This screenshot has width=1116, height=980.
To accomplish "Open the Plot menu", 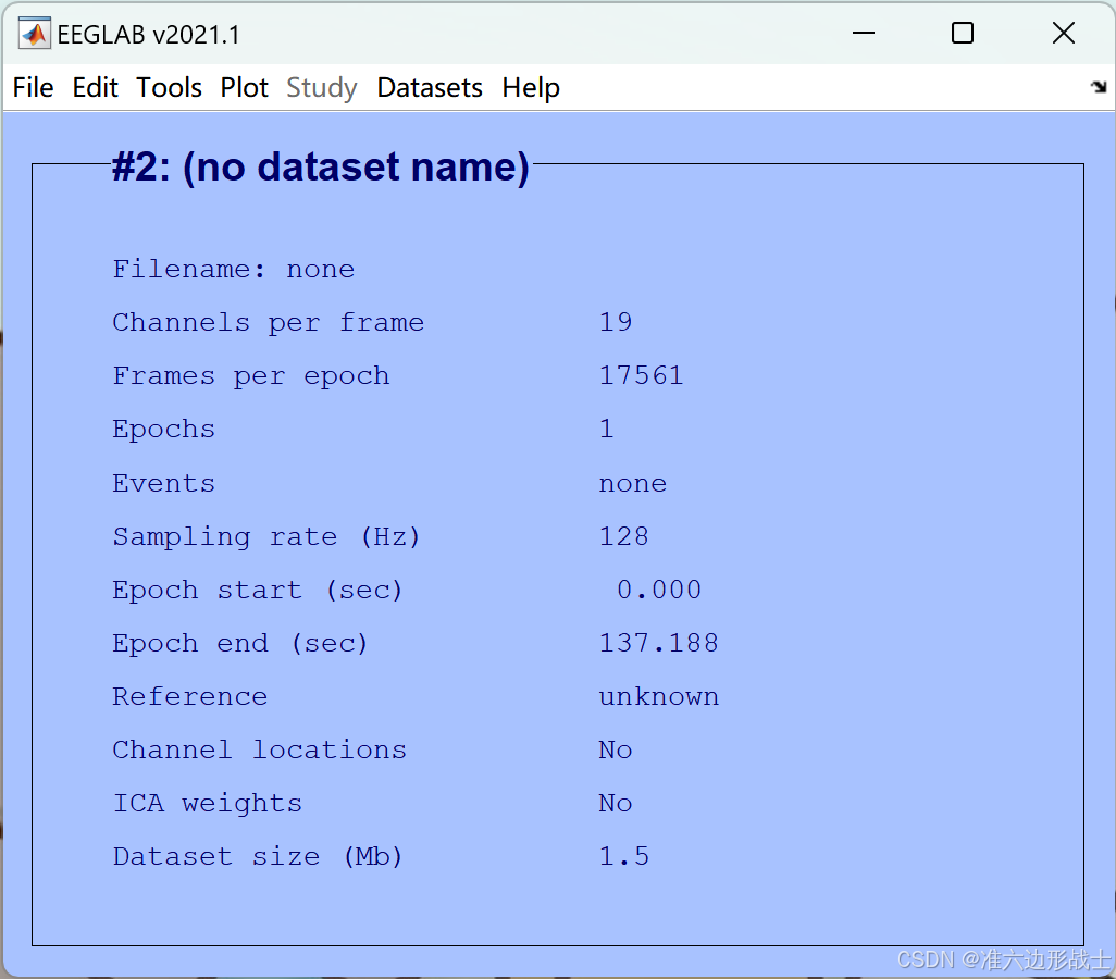I will click(x=244, y=88).
